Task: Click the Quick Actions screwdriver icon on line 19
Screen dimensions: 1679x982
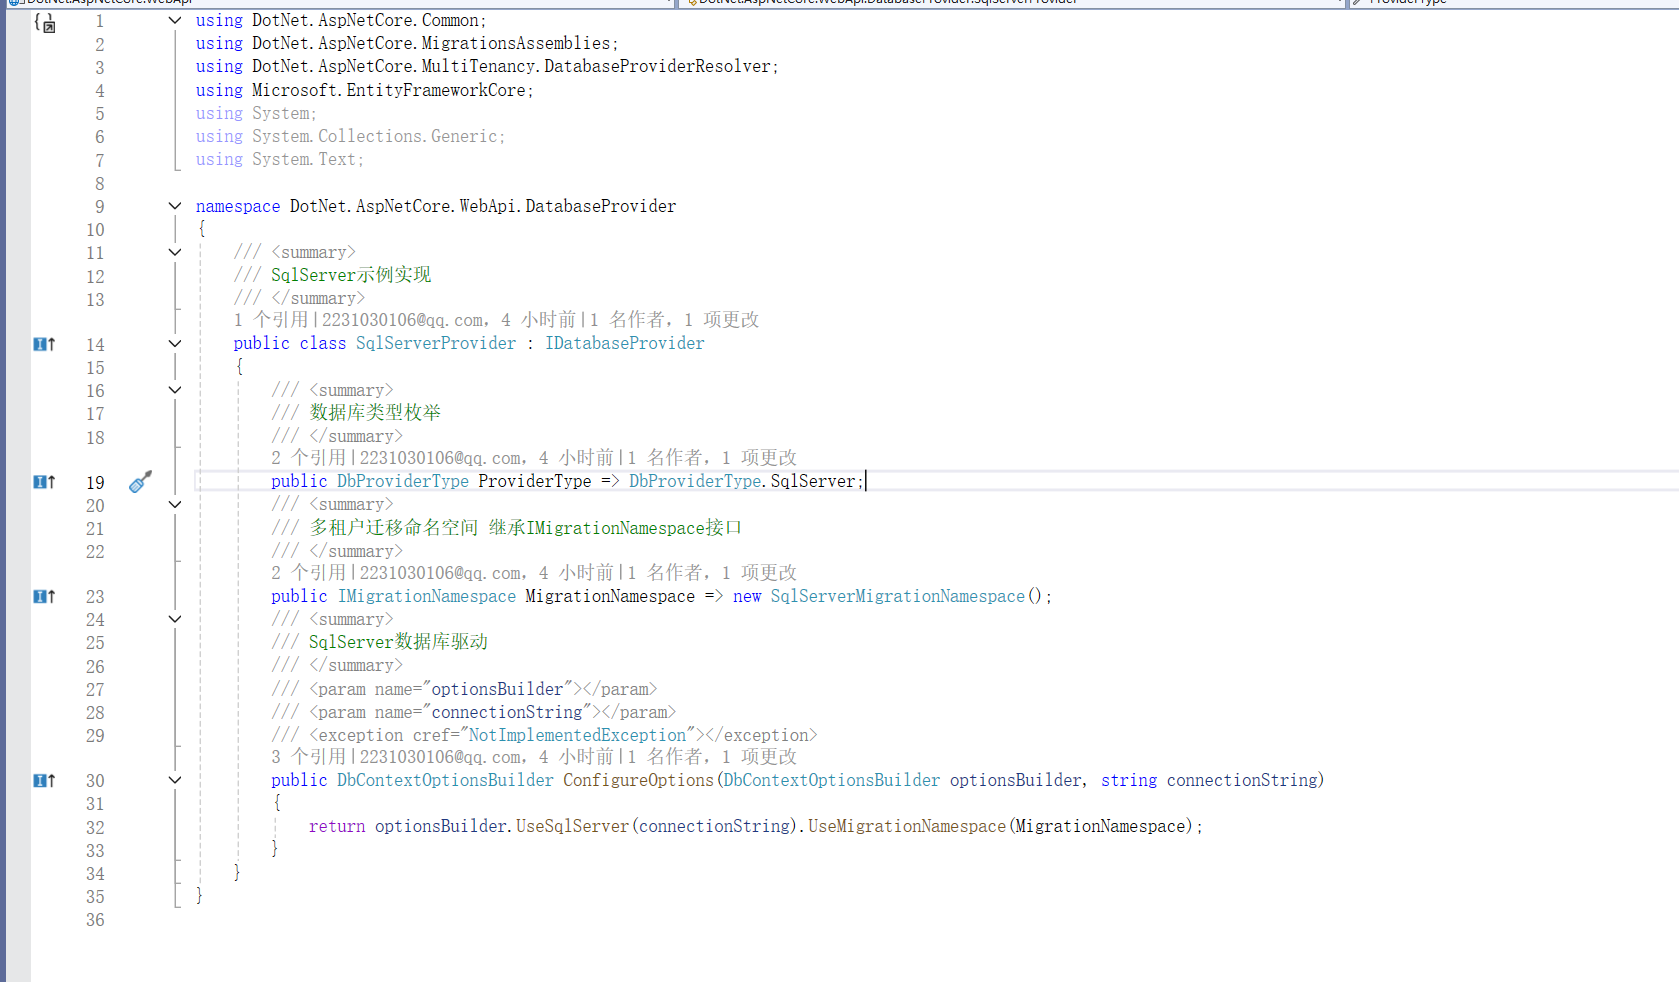Action: (x=140, y=481)
